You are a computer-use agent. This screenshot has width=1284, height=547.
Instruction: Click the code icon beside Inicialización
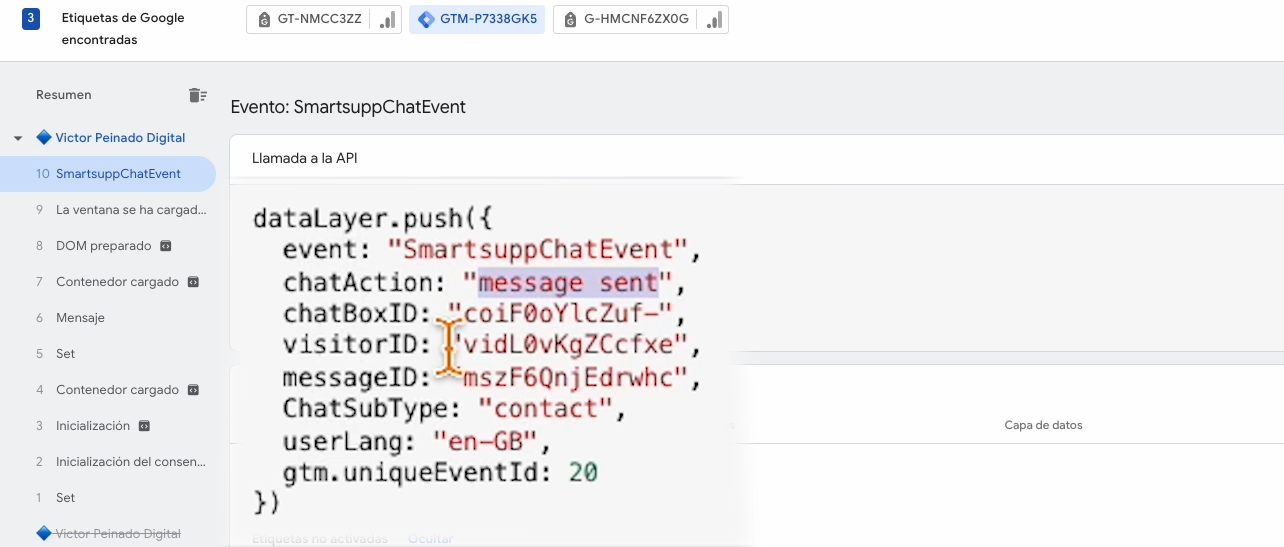[144, 426]
